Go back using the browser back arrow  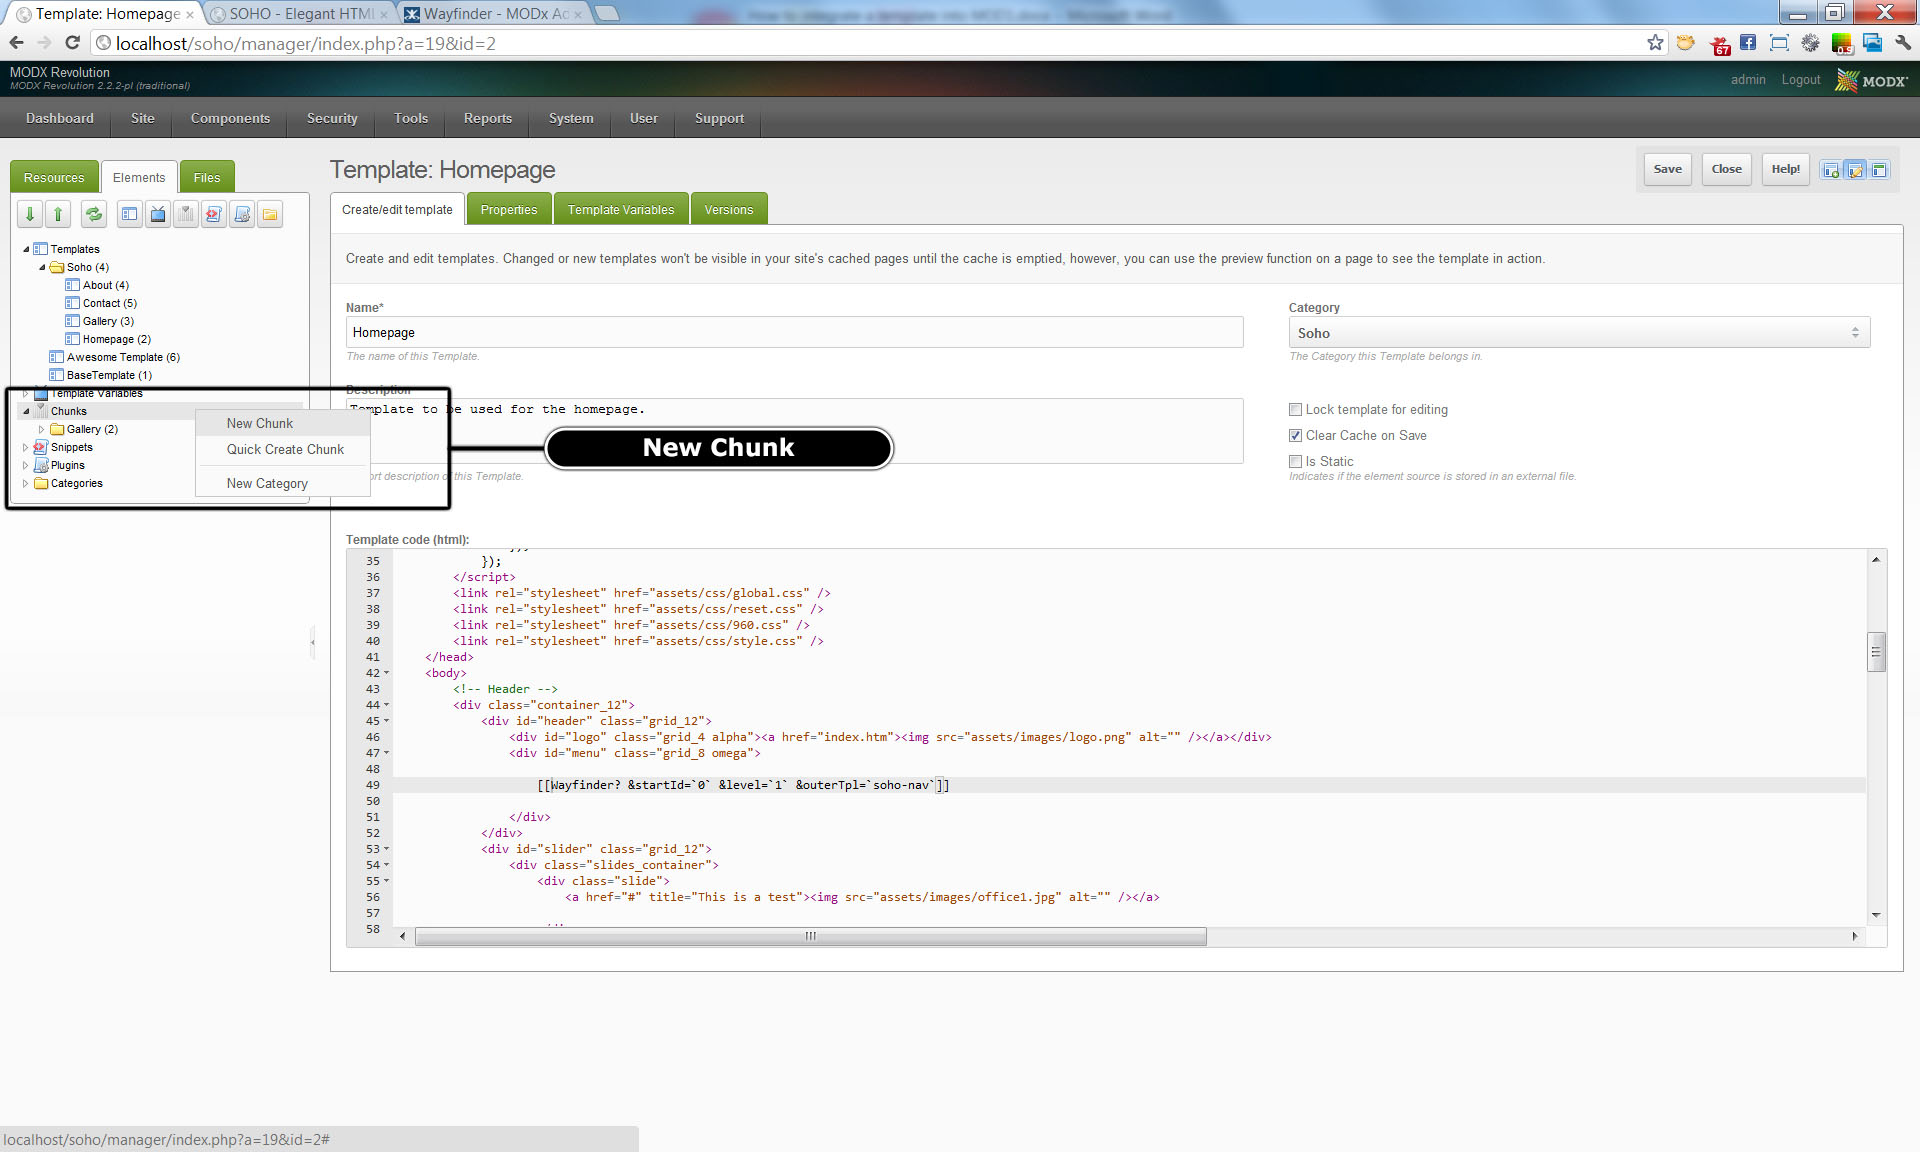pos(16,42)
